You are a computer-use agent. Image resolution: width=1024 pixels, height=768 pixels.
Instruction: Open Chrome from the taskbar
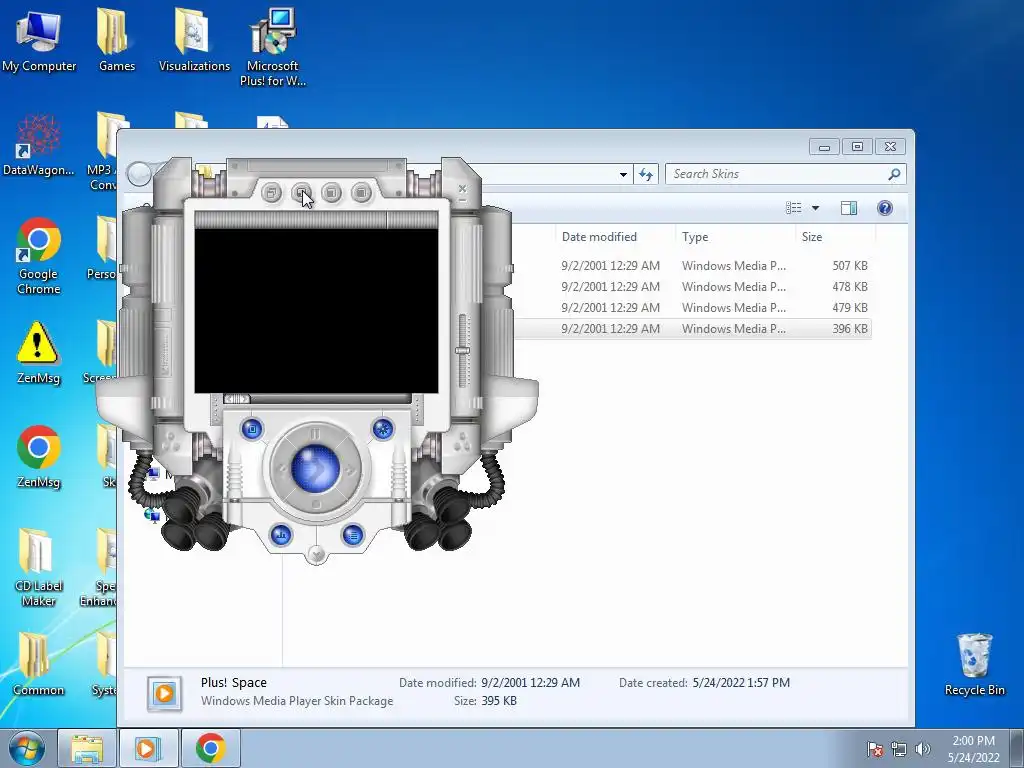[210, 748]
